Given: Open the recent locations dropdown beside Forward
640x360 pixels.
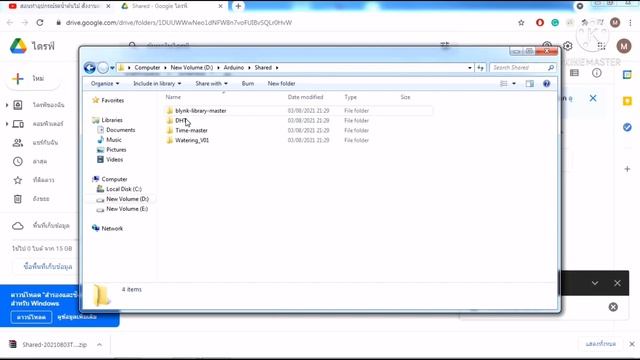Looking at the screenshot, I should click(x=112, y=68).
